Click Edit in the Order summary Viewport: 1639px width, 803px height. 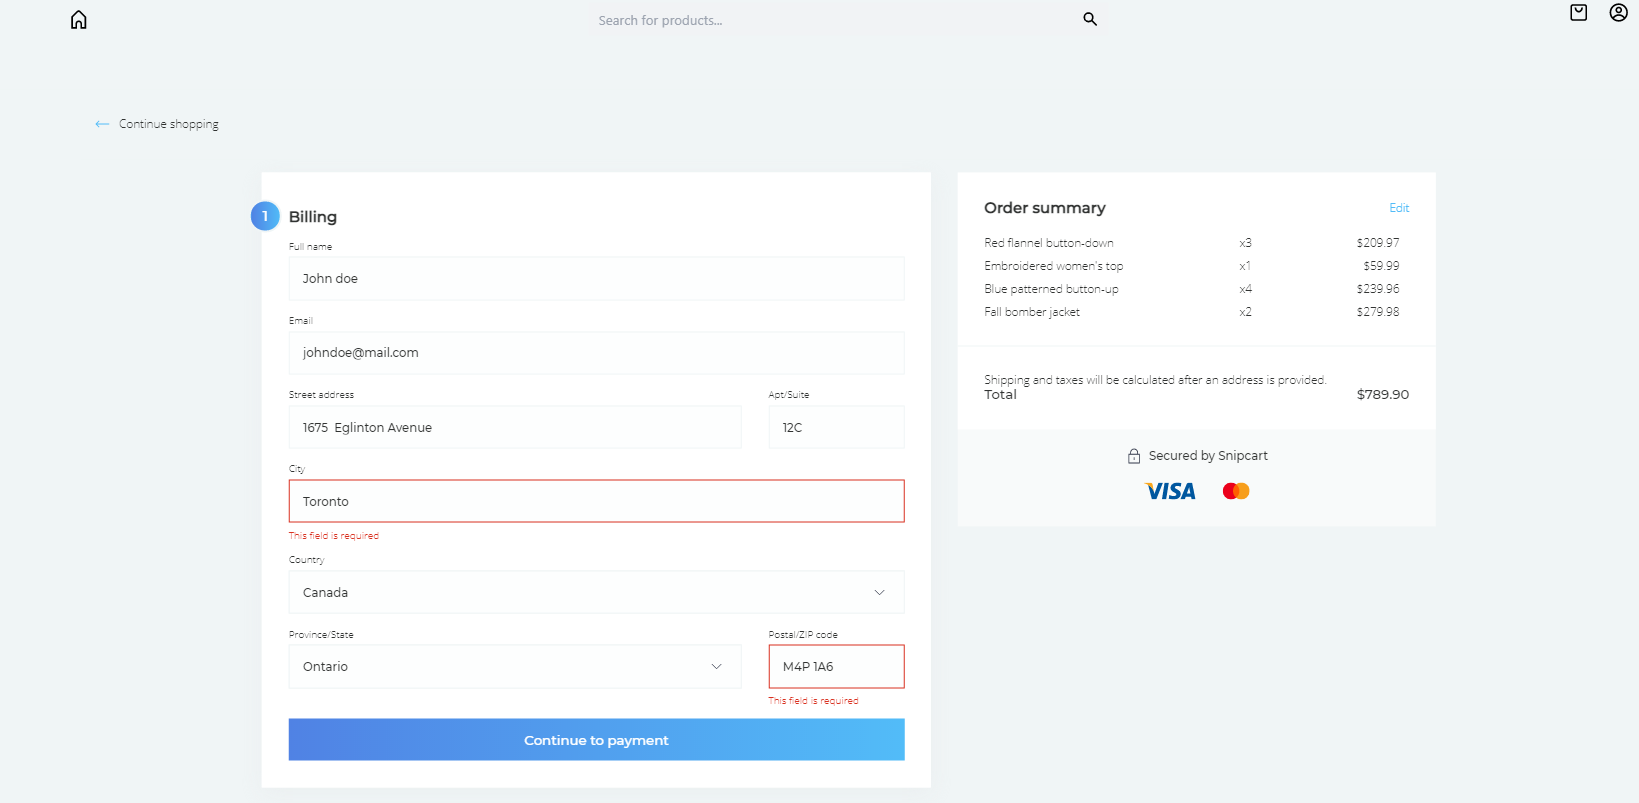pos(1398,207)
